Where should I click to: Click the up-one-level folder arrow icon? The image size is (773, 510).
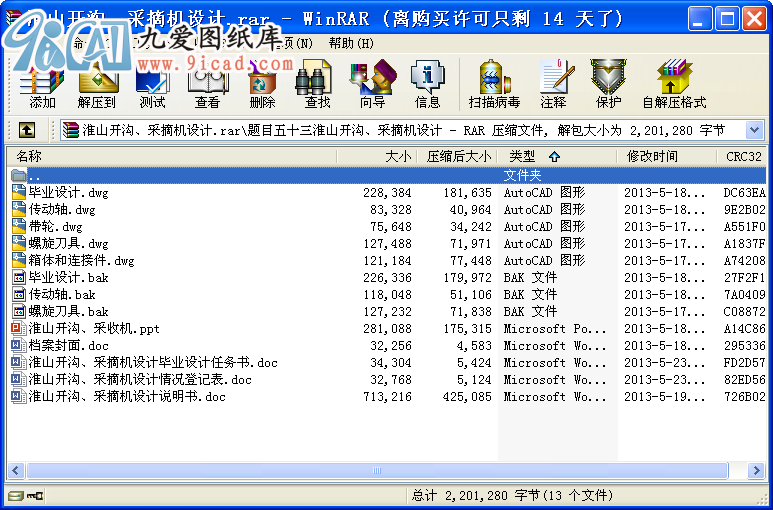tap(27, 130)
